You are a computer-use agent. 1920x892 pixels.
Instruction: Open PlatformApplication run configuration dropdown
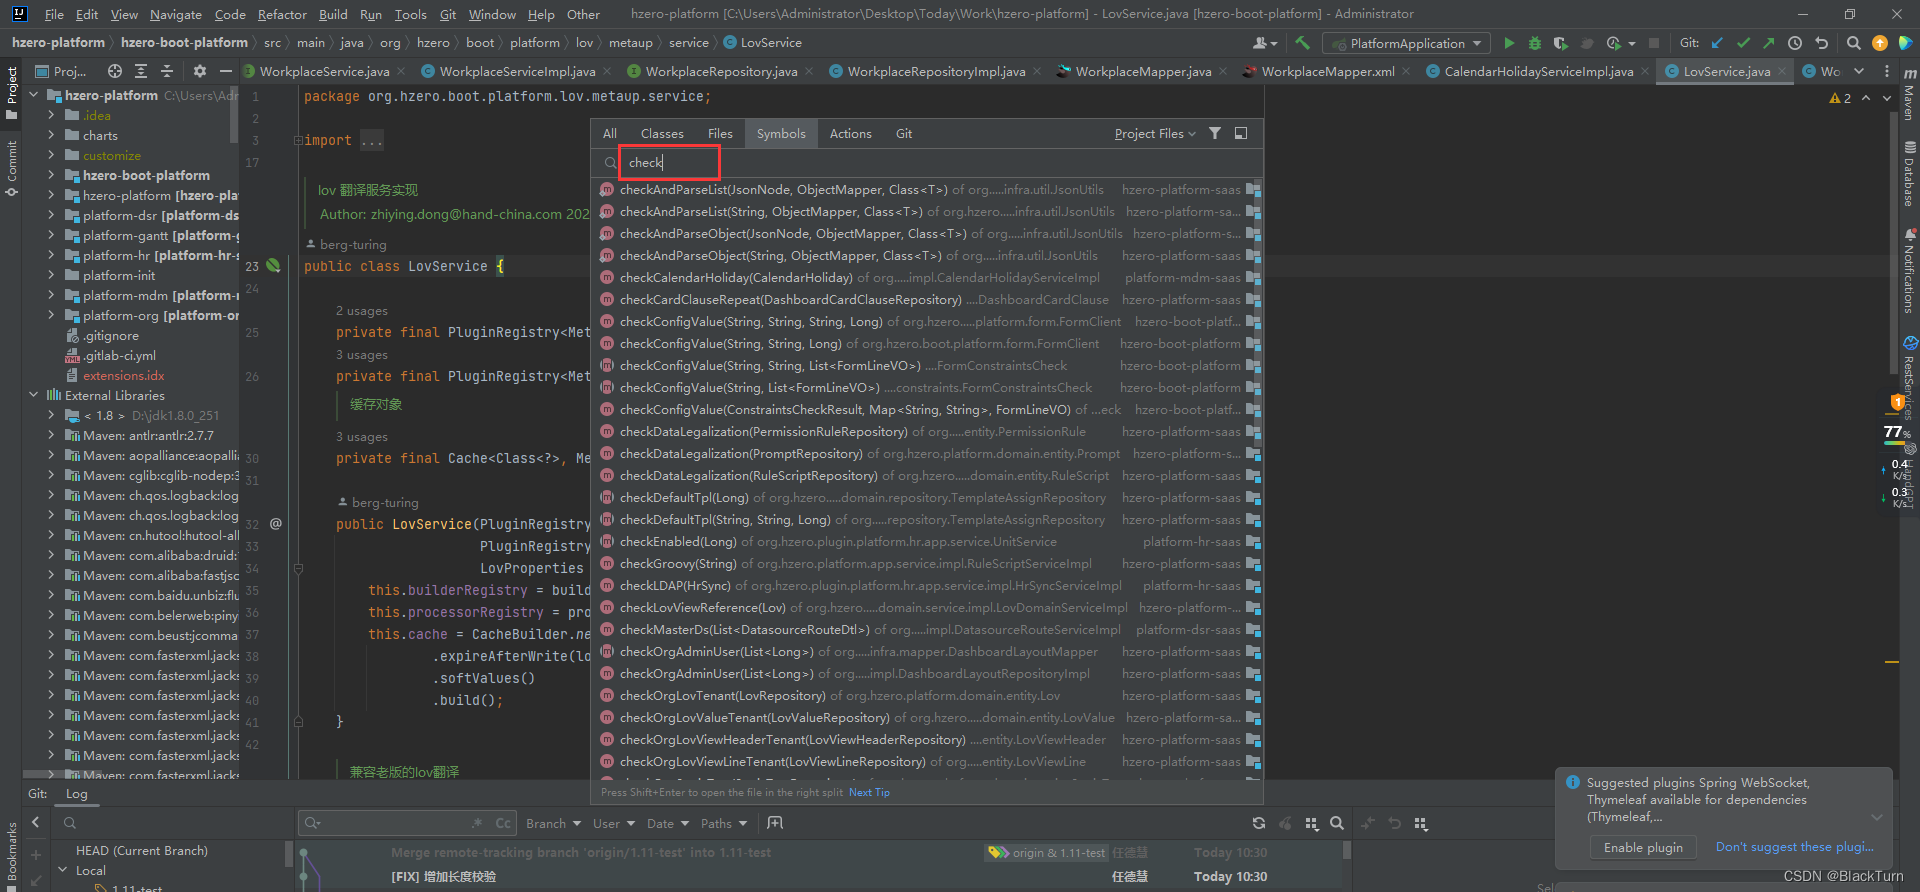(x=1406, y=43)
